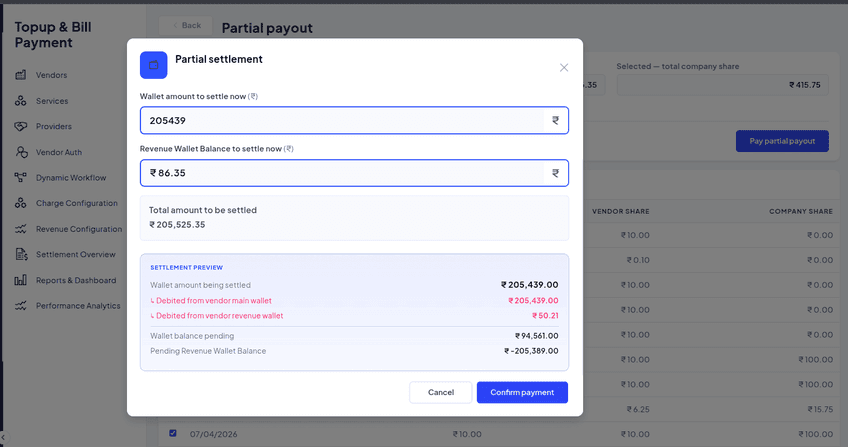Click the ₹6.25 vendor share cell
848x447 pixels.
pos(638,409)
